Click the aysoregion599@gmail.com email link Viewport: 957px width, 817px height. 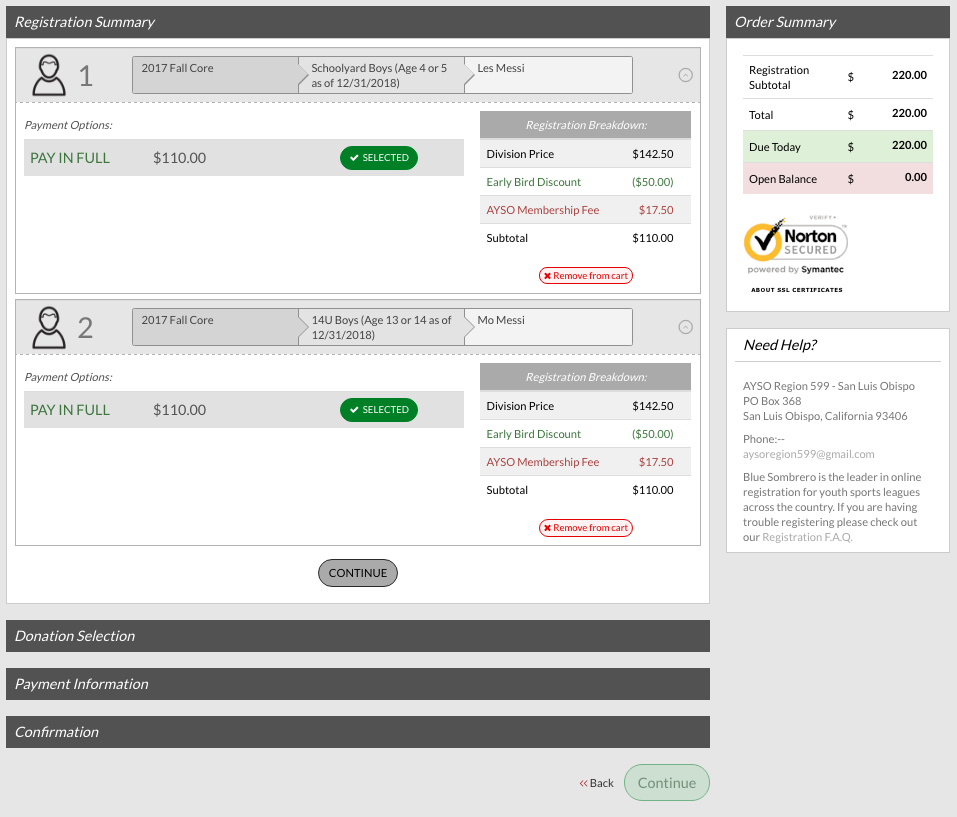808,454
